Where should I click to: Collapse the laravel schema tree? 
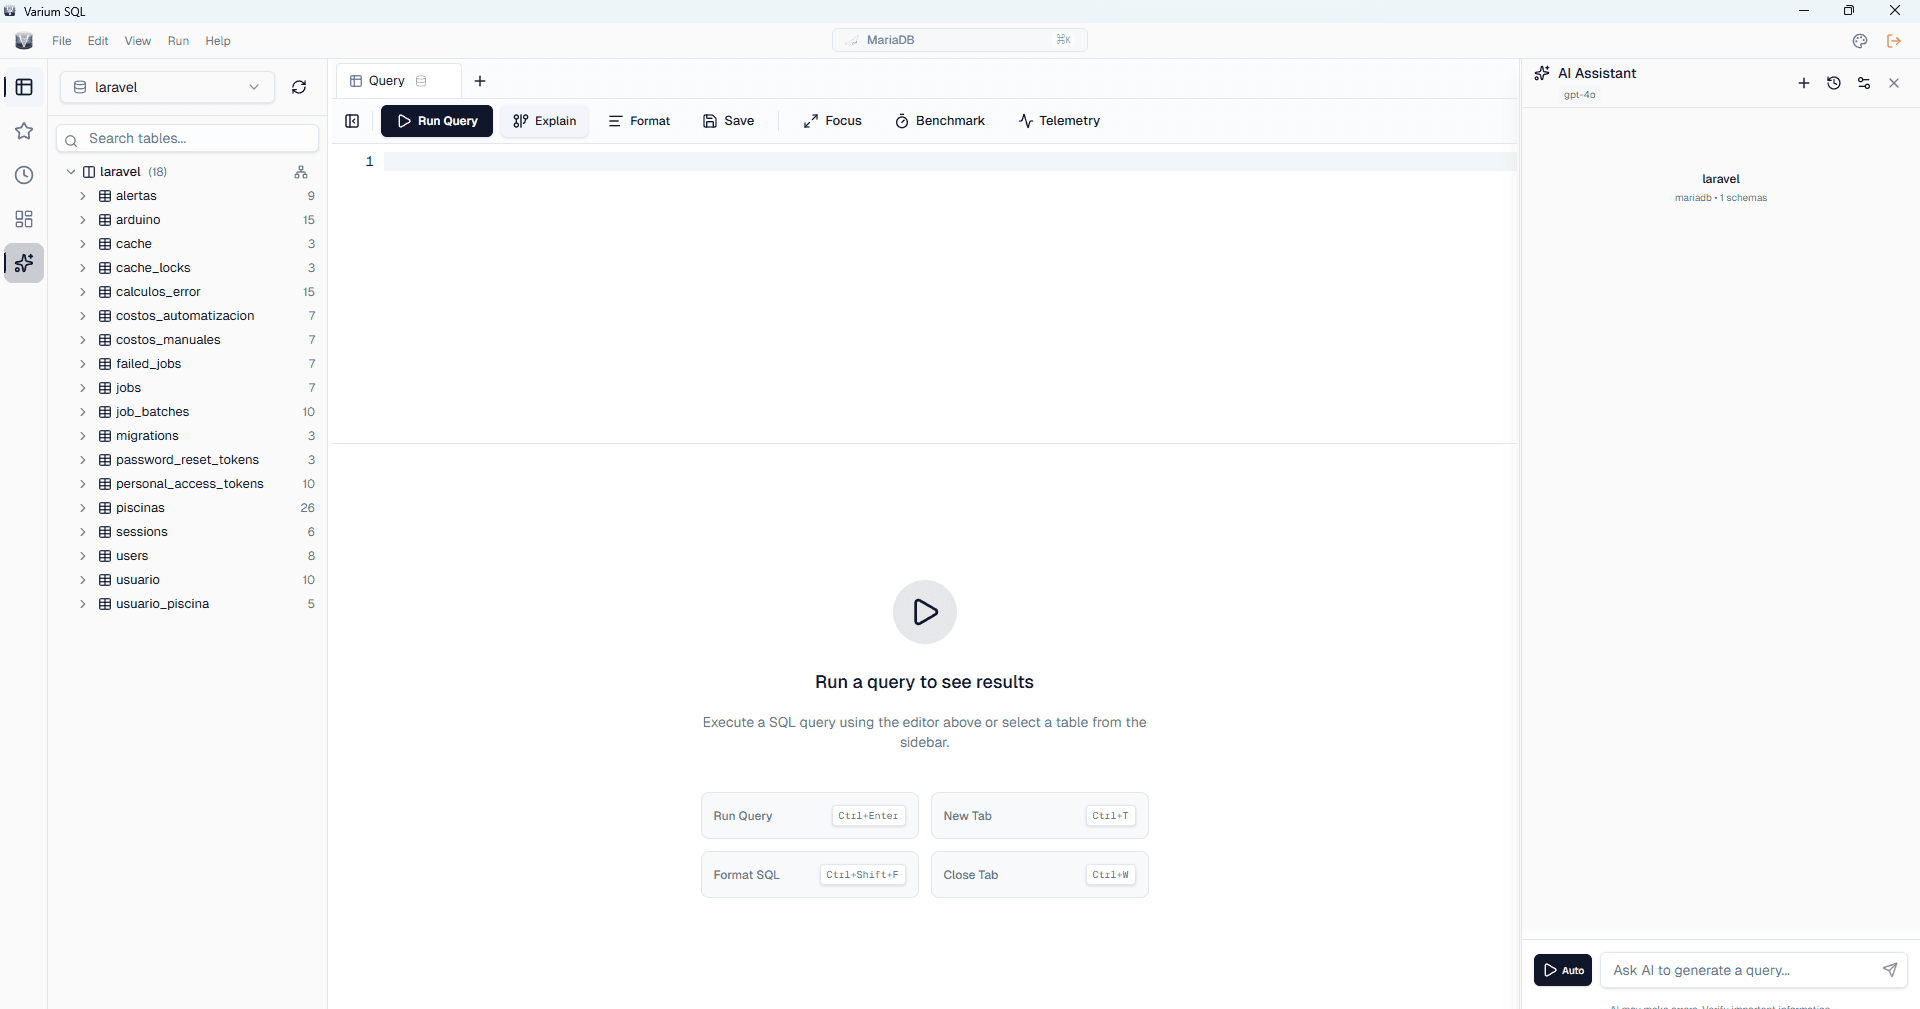click(71, 171)
